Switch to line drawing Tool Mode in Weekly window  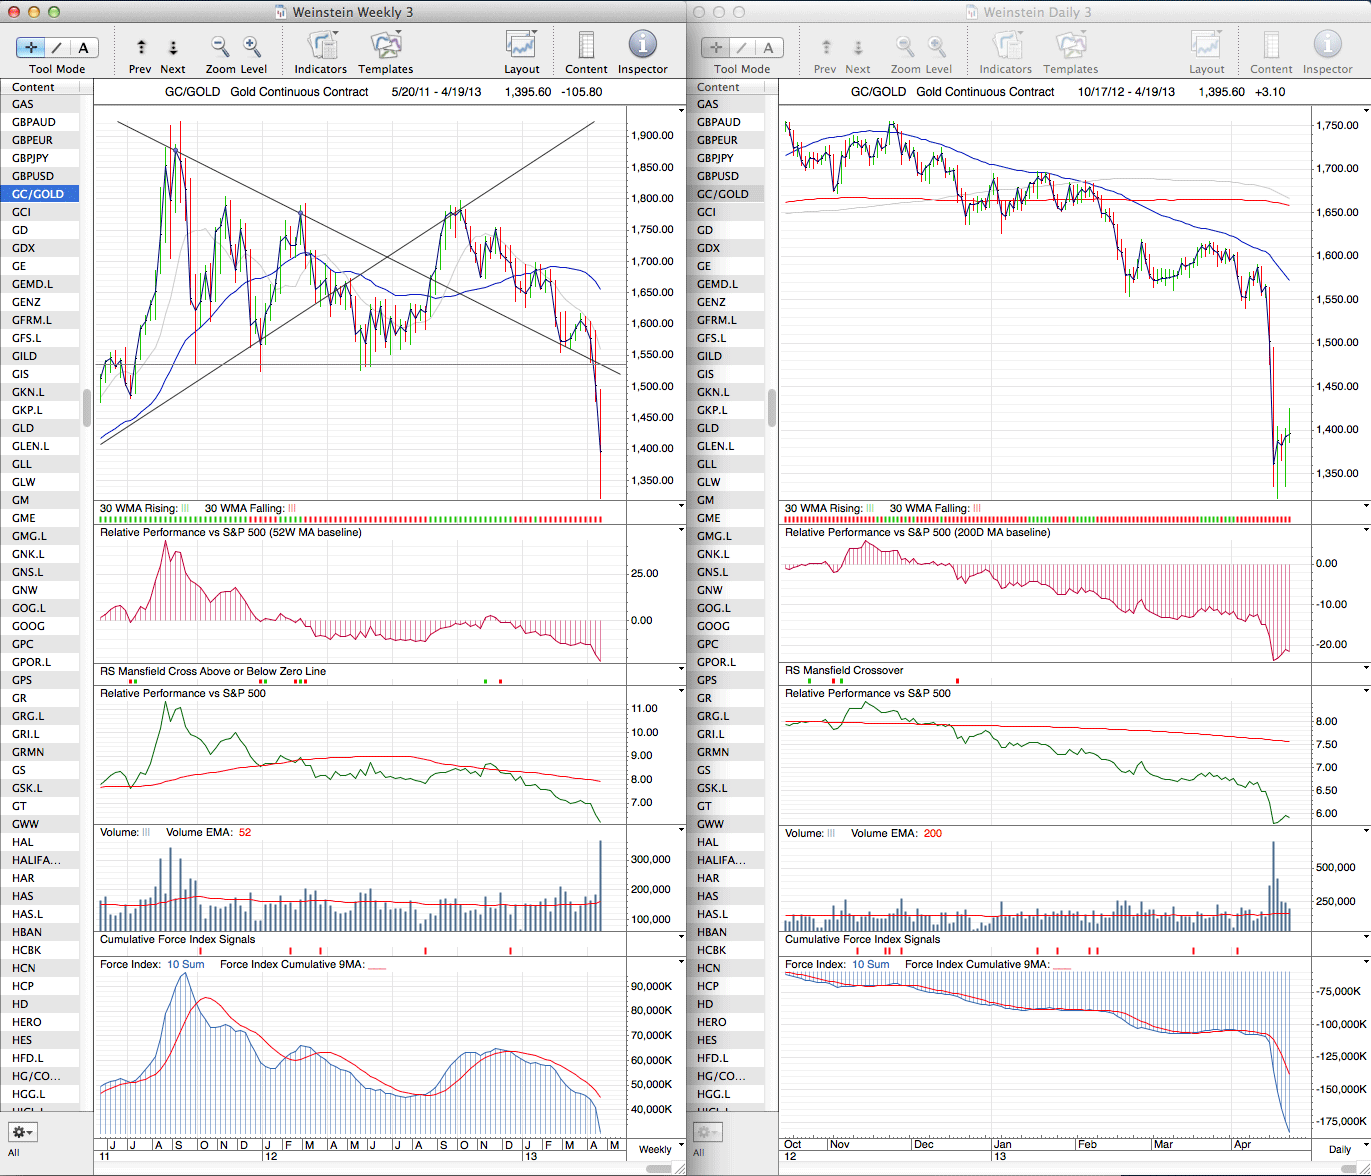pyautogui.click(x=57, y=47)
